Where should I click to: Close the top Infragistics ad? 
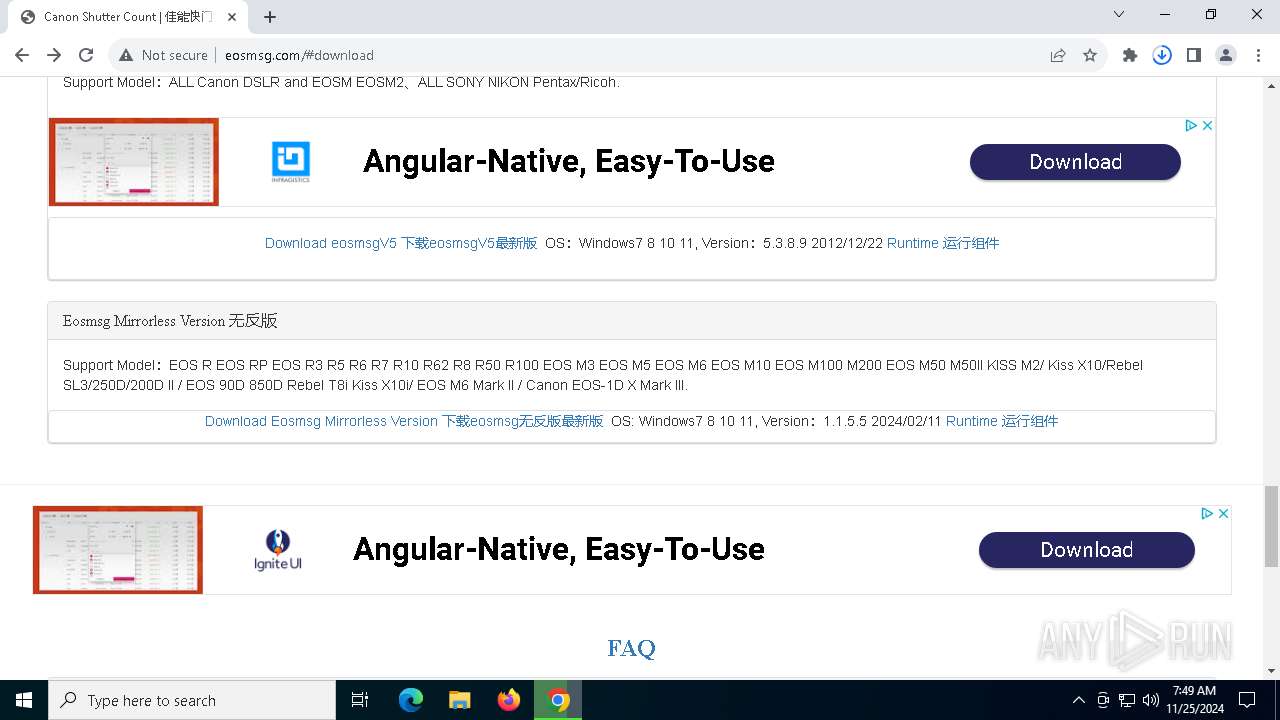coord(1207,125)
